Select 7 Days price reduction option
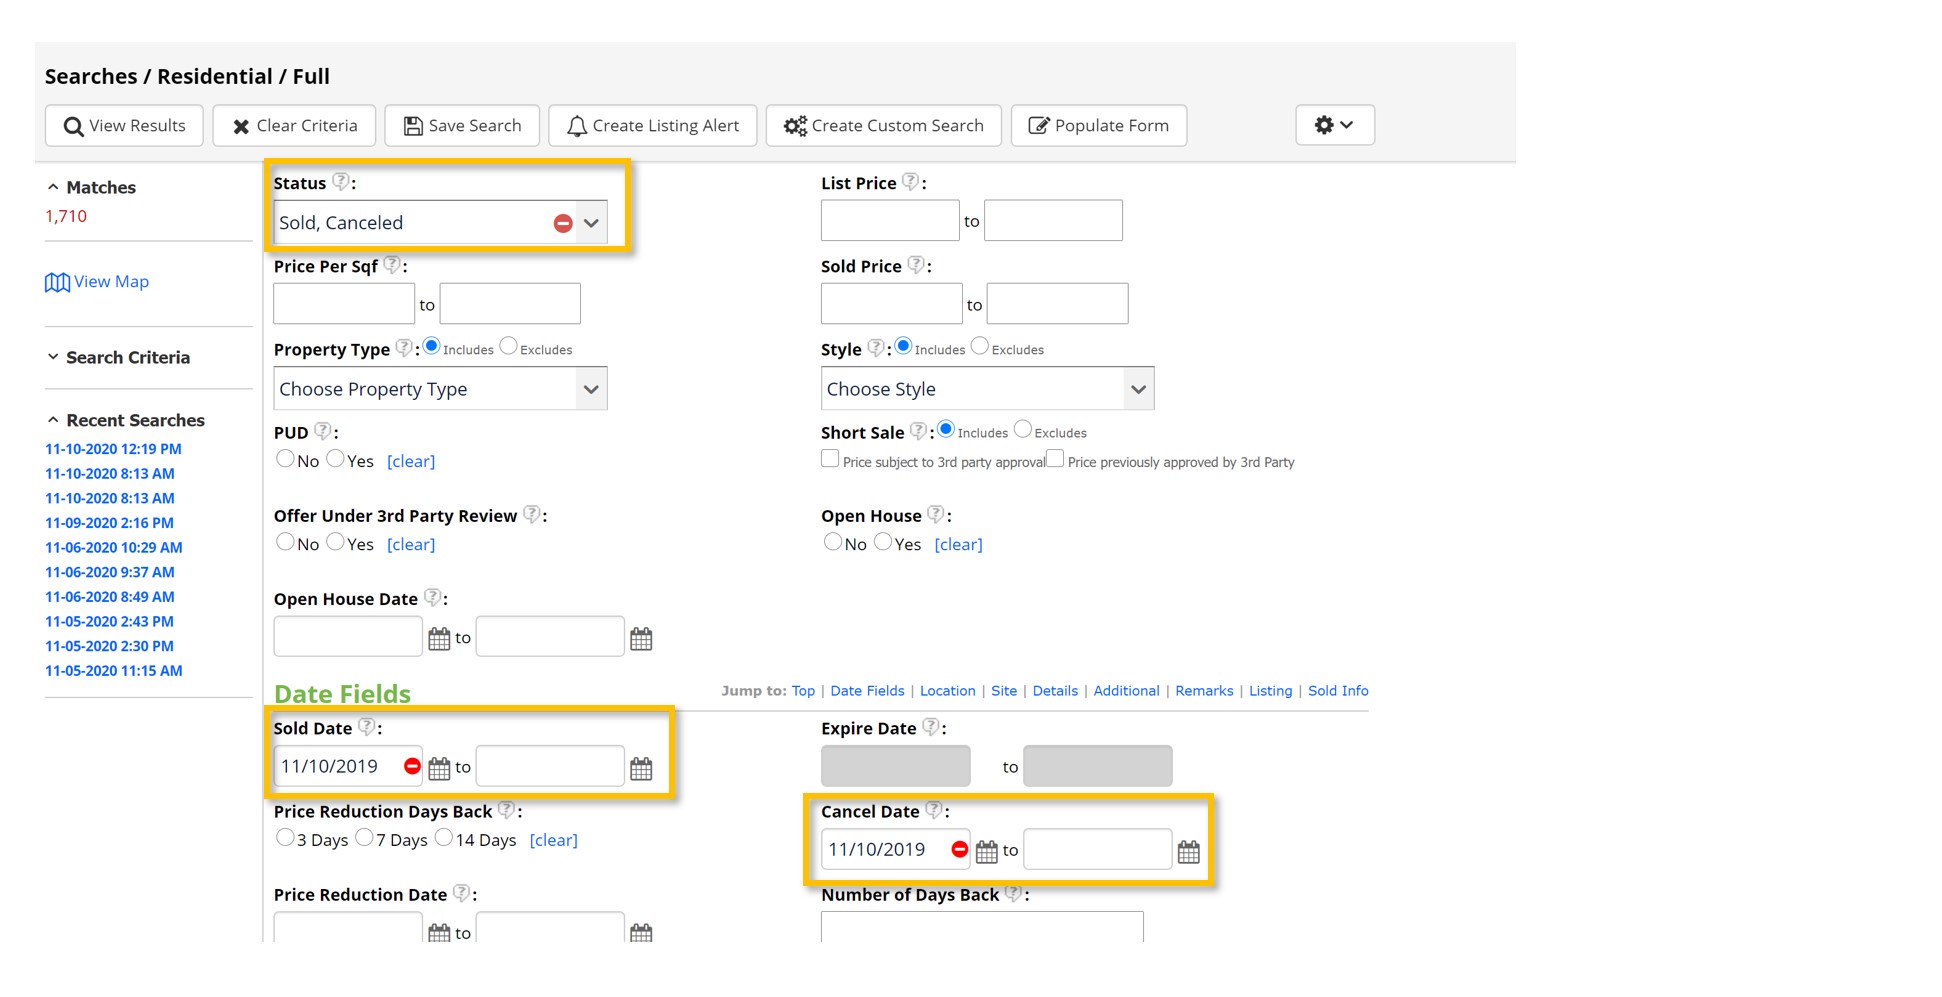Screen dimensions: 1942x997 [365, 837]
